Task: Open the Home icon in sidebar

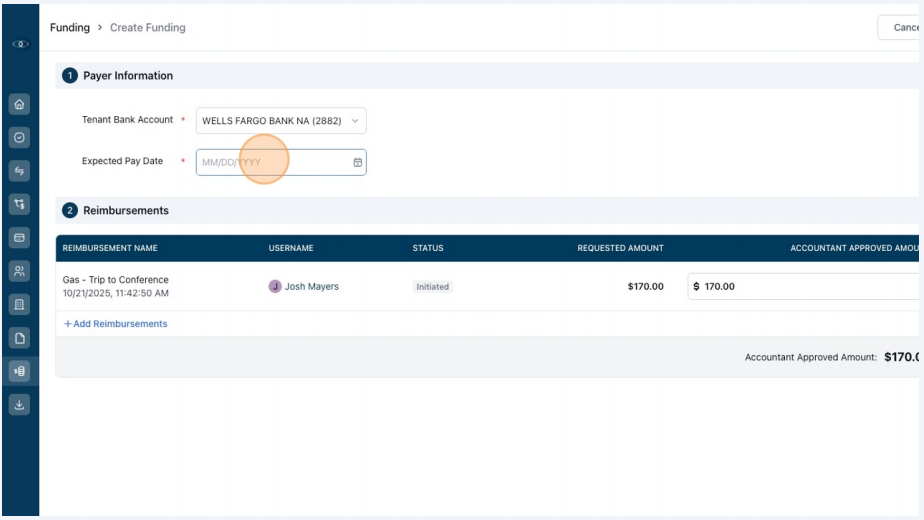Action: (x=19, y=104)
